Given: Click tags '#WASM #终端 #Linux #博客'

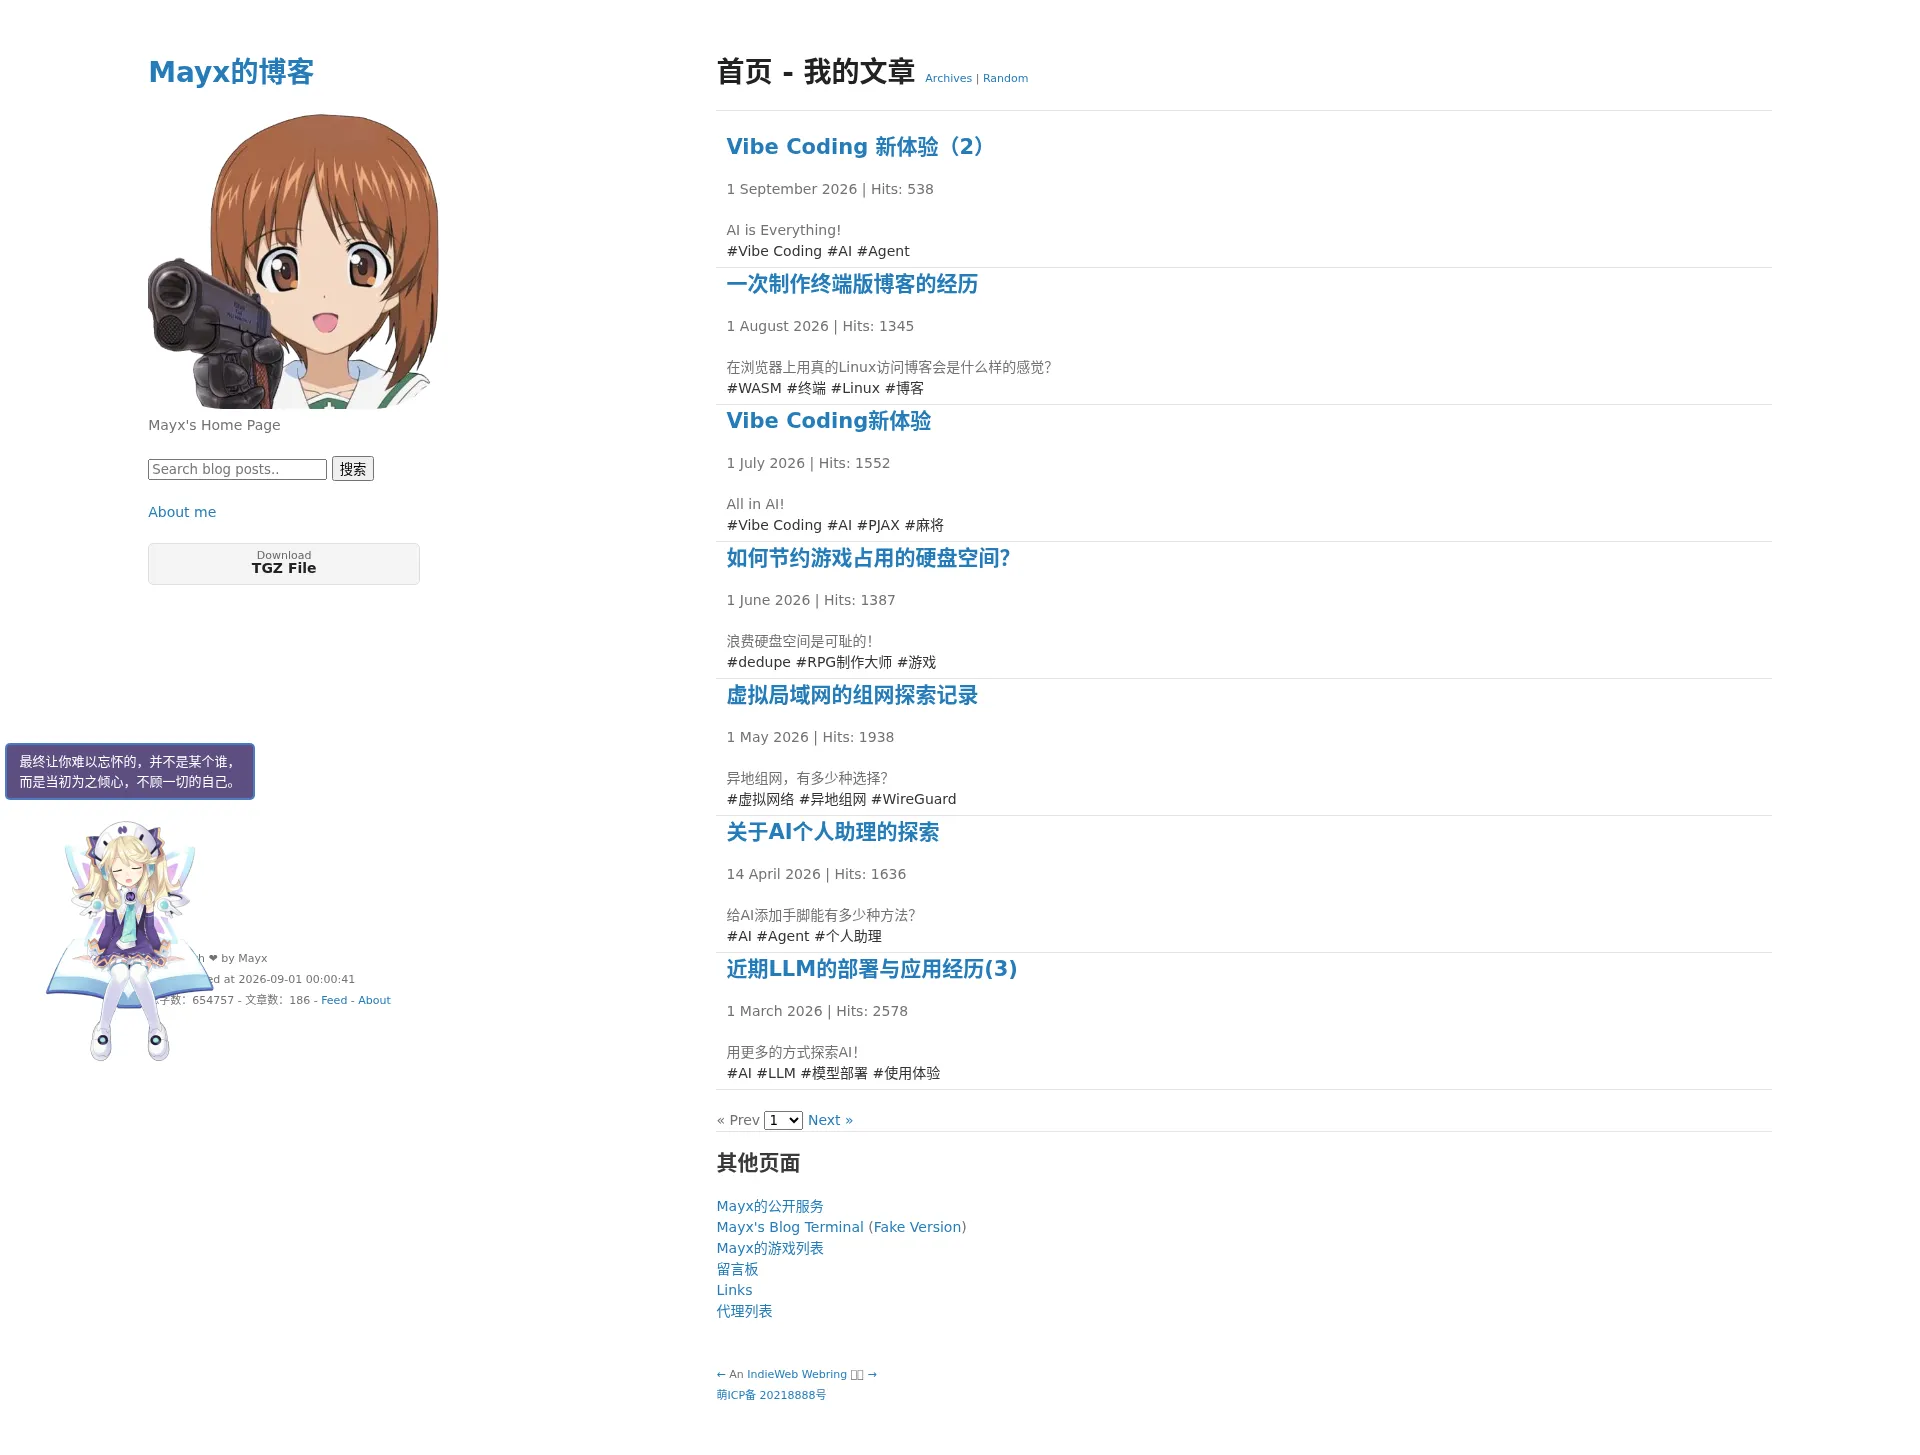Looking at the screenshot, I should (825, 388).
